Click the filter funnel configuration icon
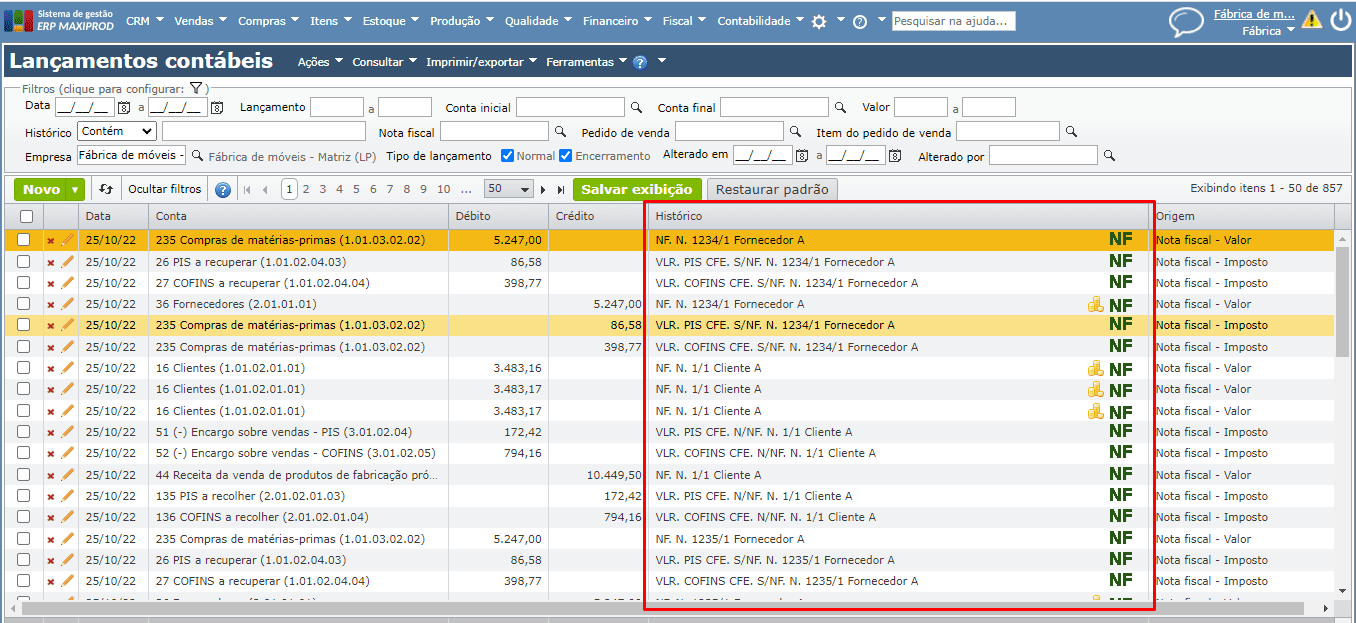The image size is (1356, 623). 196,88
